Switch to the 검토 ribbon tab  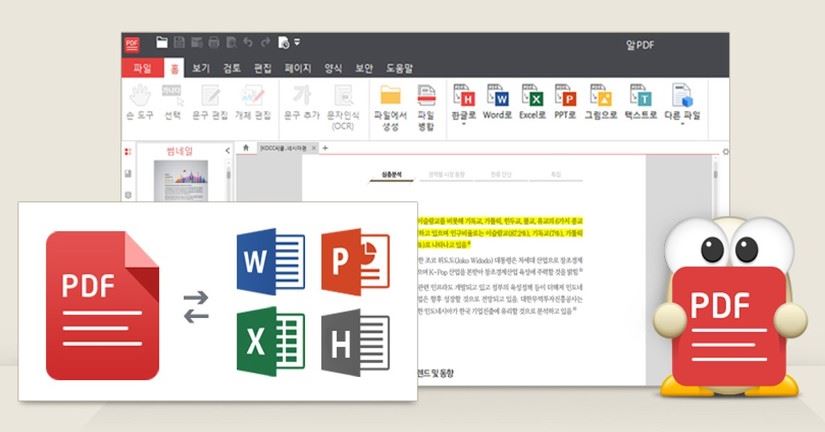pos(232,68)
